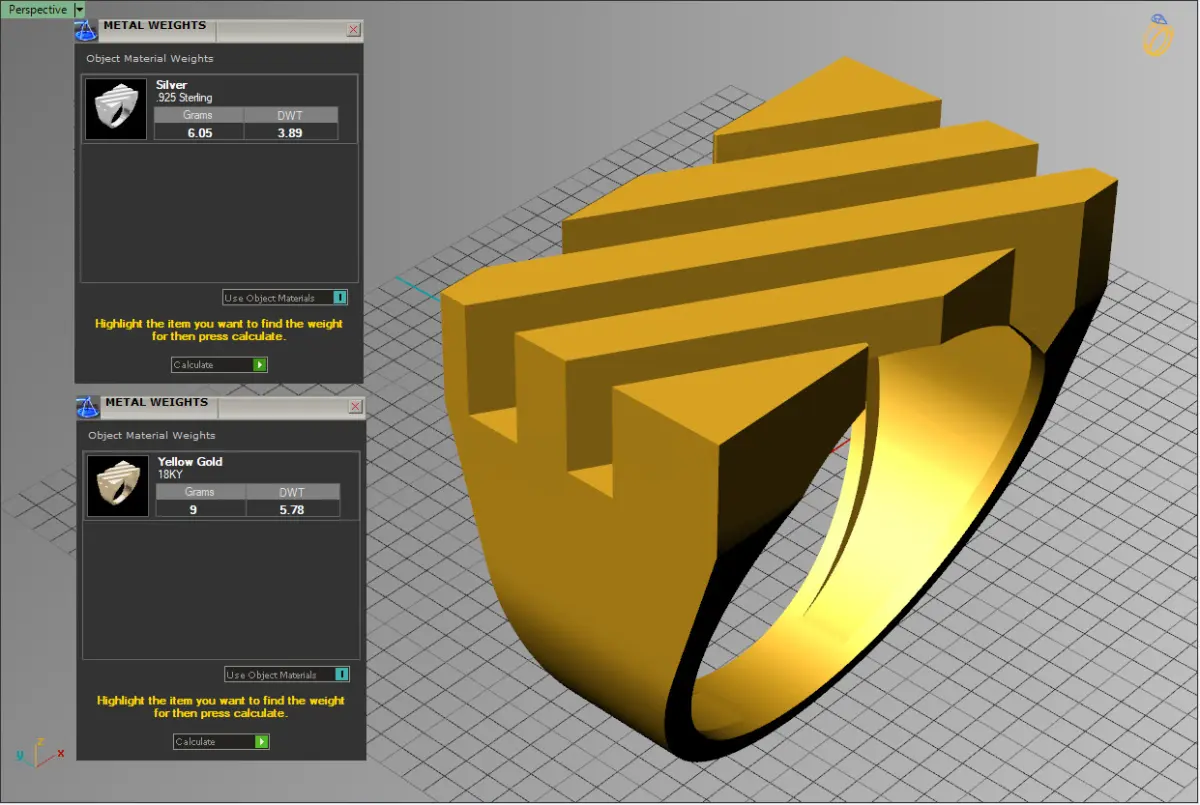1200x805 pixels.
Task: Open Use Object Materials dropdown in Silver panel
Action: click(285, 297)
